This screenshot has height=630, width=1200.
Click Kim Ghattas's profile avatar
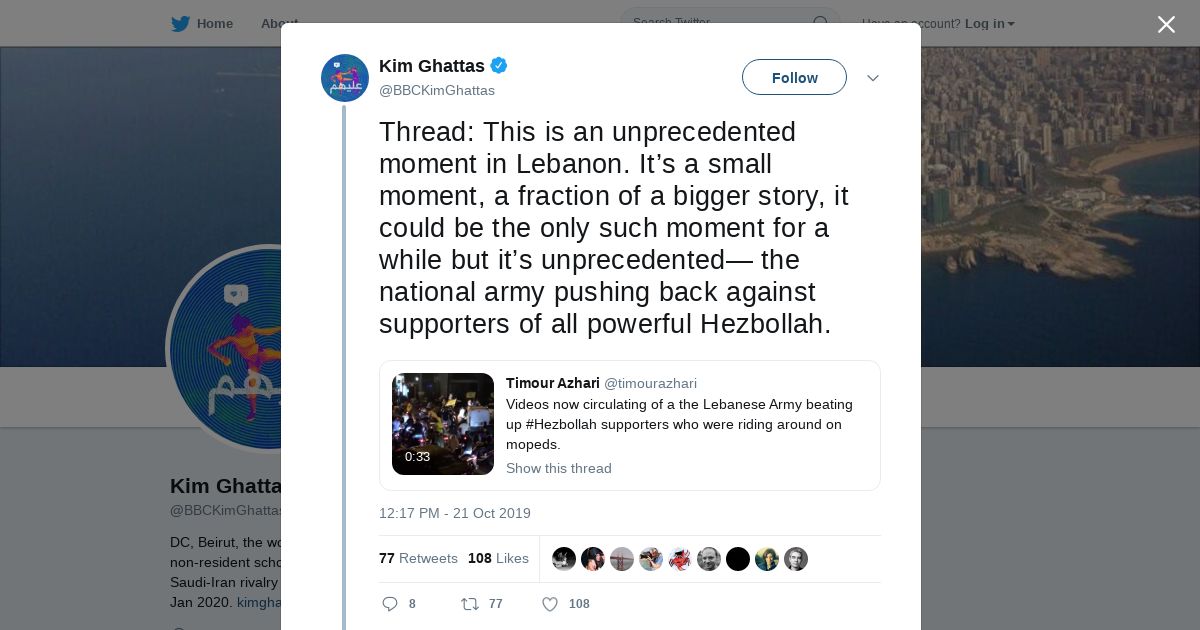(345, 78)
